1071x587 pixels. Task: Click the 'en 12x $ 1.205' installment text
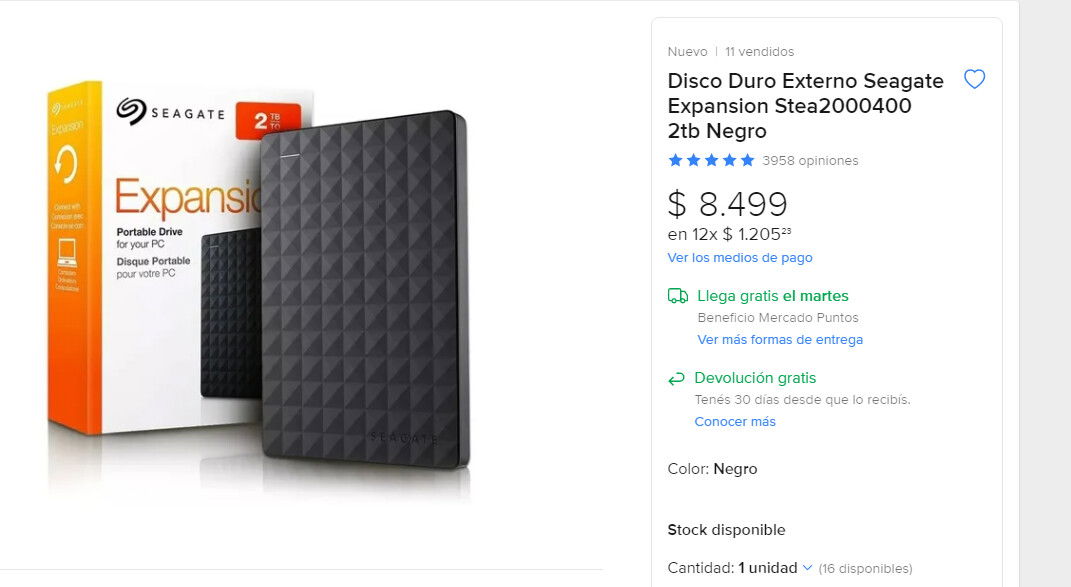(729, 235)
